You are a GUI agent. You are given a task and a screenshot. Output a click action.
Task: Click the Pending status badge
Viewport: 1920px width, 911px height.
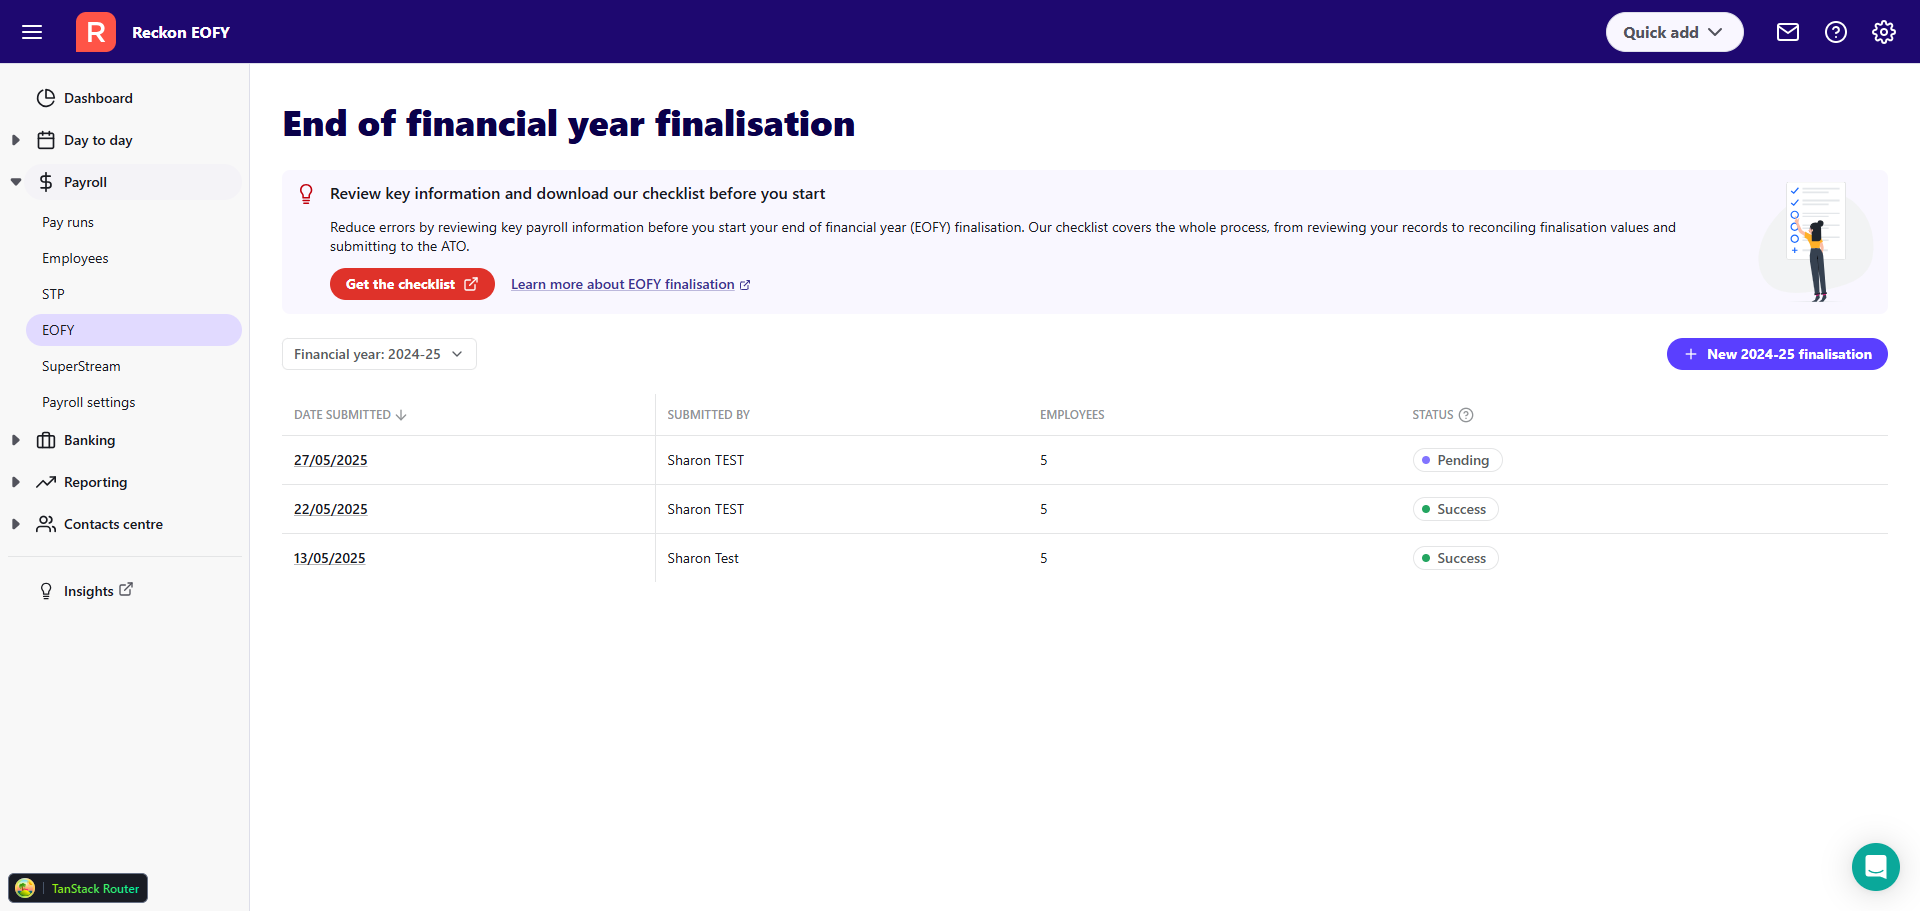point(1457,460)
